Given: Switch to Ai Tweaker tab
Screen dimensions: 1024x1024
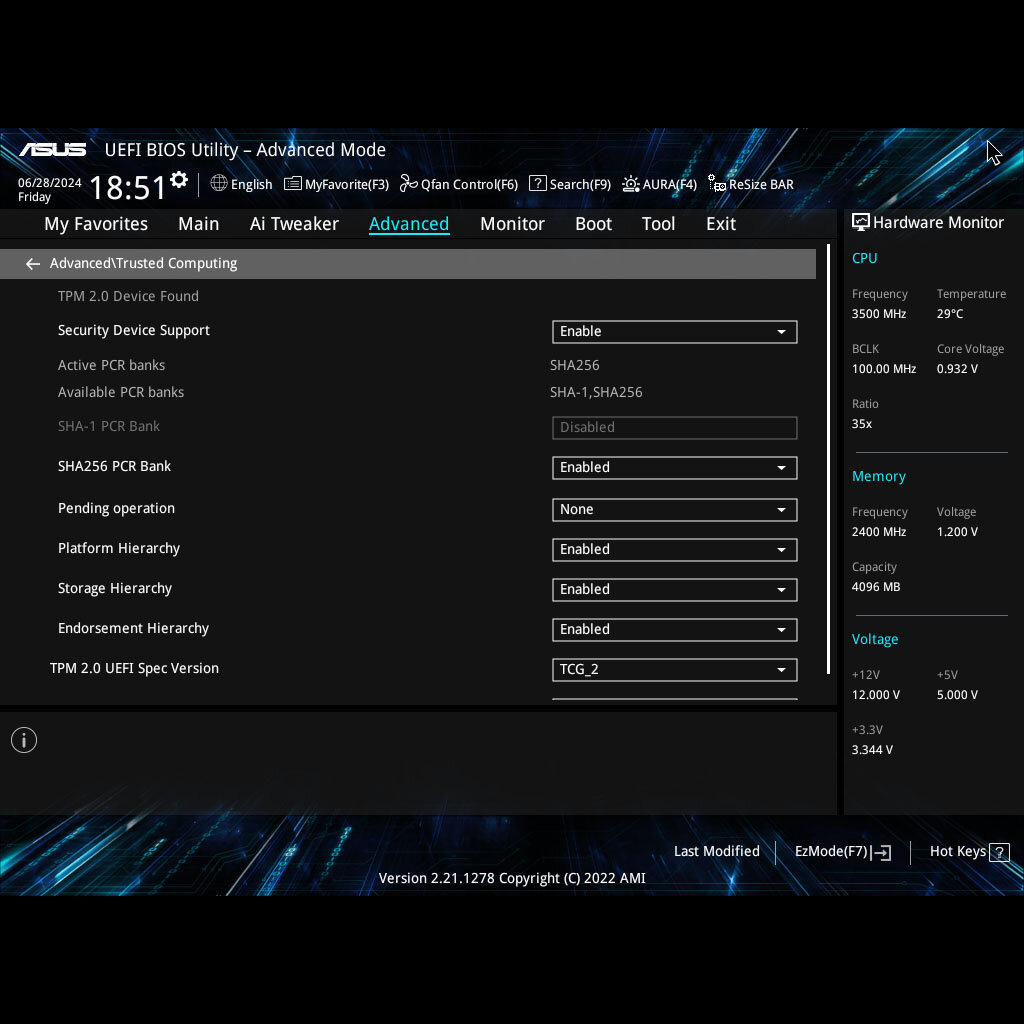Looking at the screenshot, I should (x=294, y=224).
